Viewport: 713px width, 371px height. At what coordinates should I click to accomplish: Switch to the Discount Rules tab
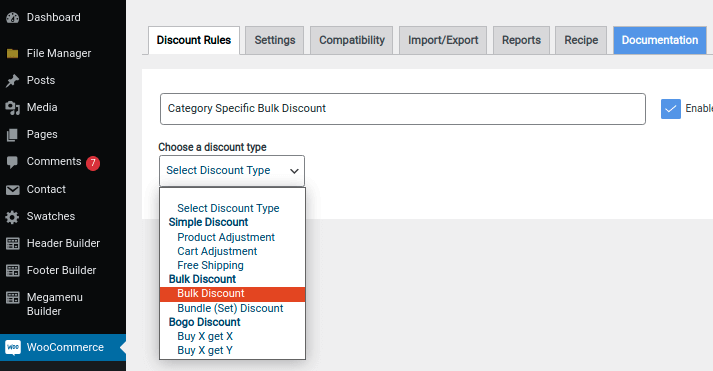point(194,40)
